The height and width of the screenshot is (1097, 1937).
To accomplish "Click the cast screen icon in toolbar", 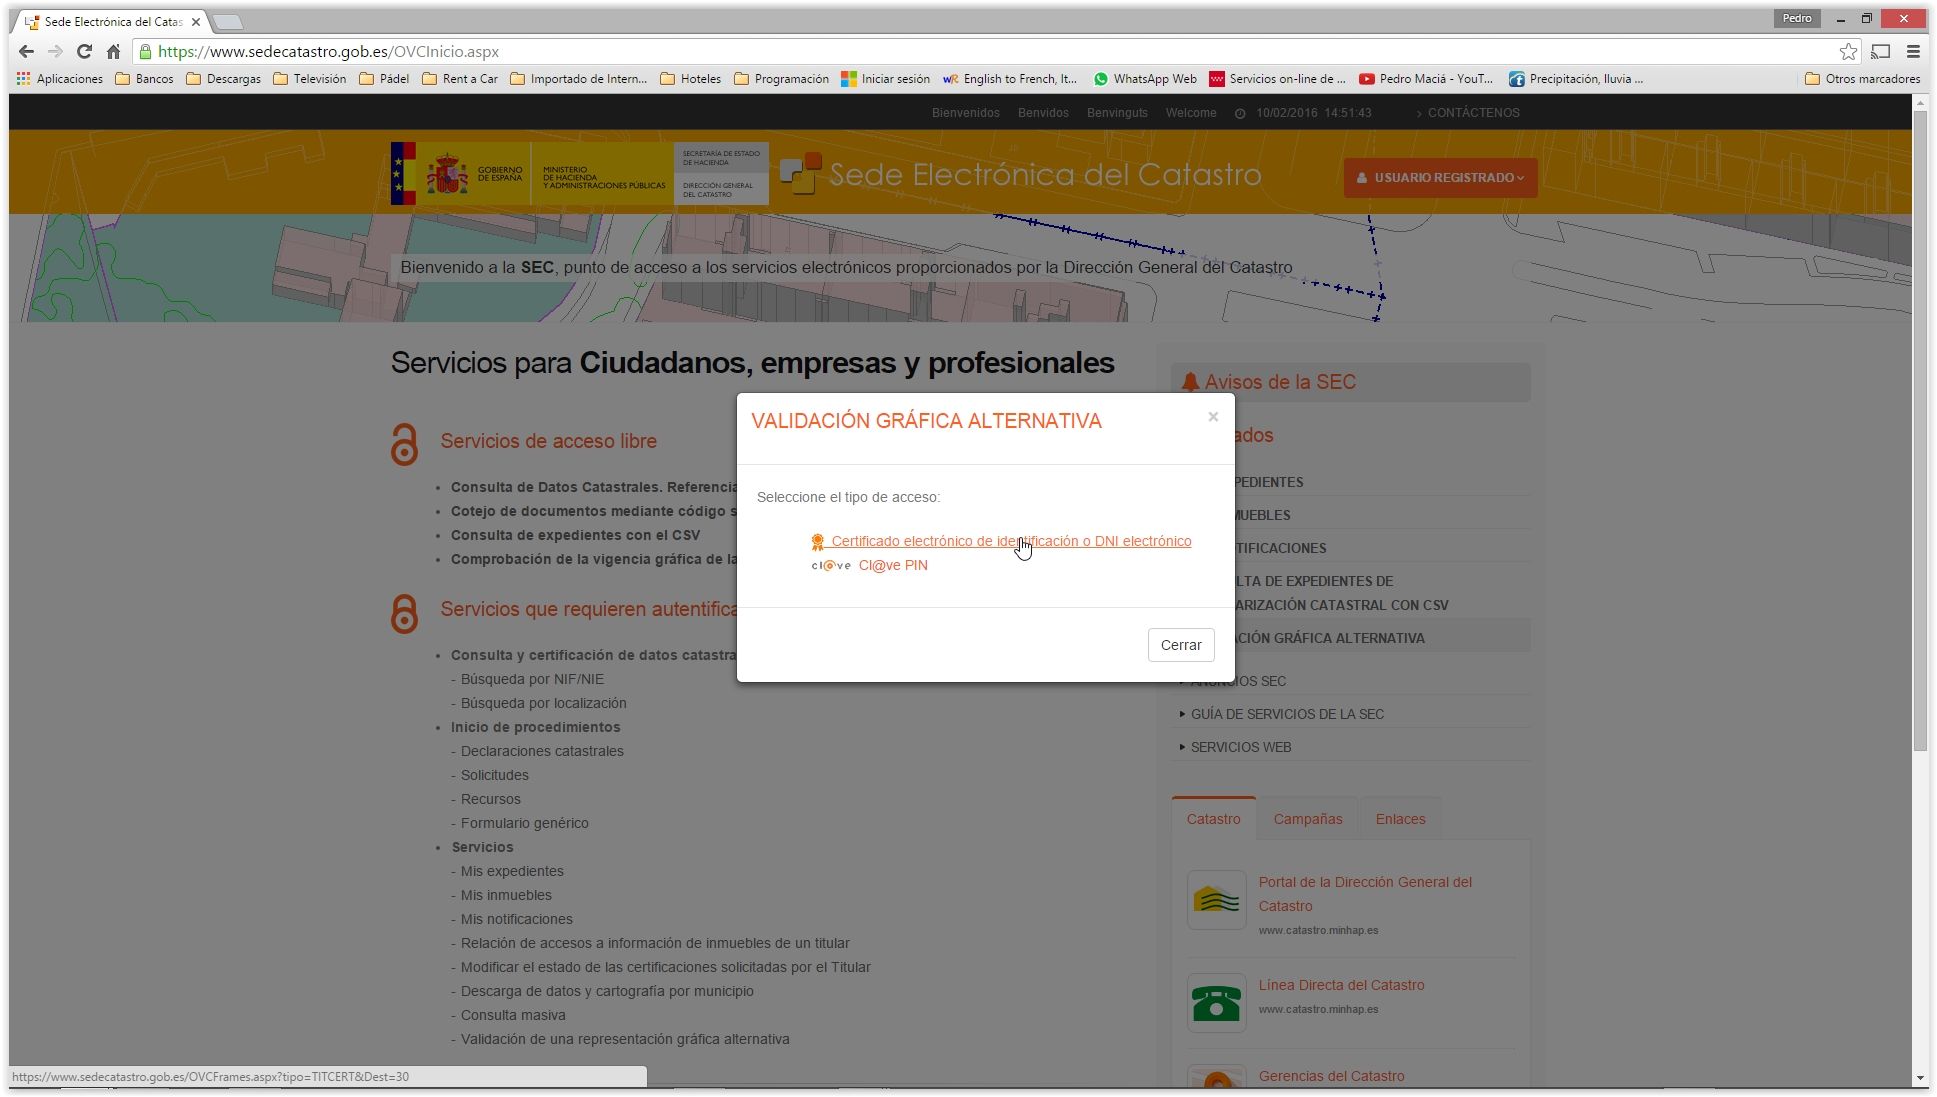I will 1881,52.
